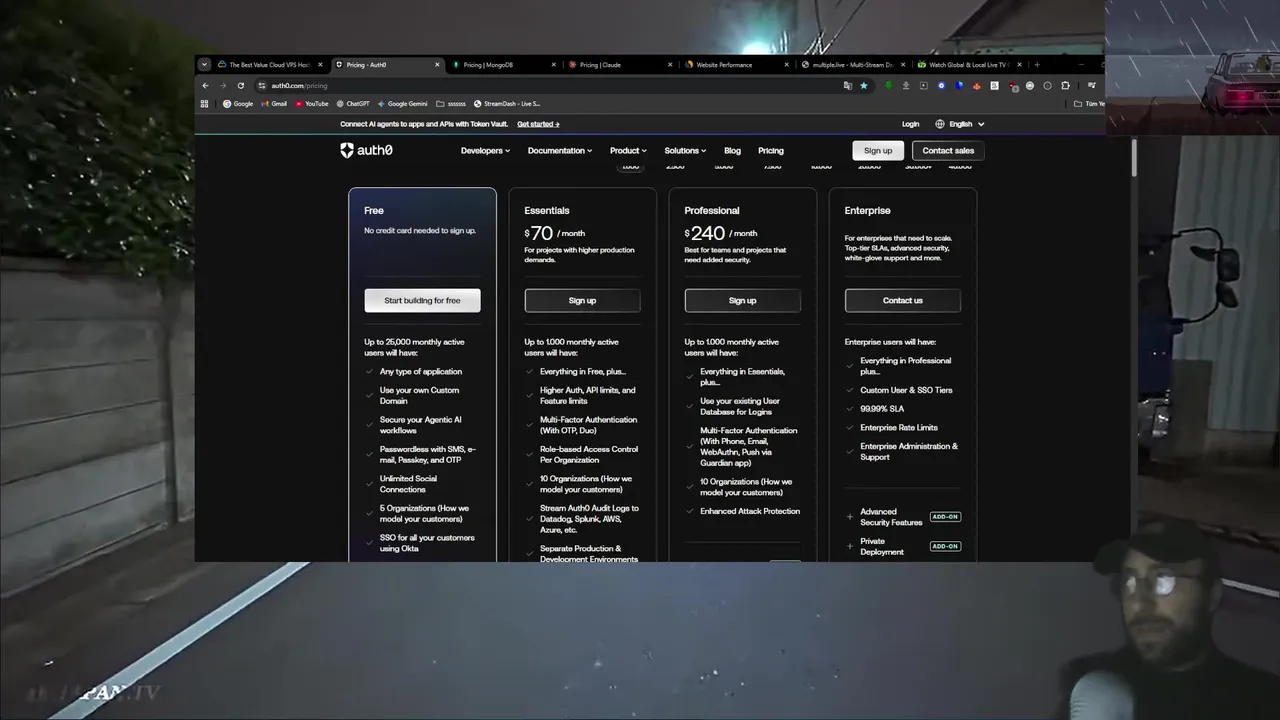Viewport: 1280px width, 720px height.
Task: Open the Extensions puzzle piece menu
Action: pyautogui.click(x=1065, y=85)
